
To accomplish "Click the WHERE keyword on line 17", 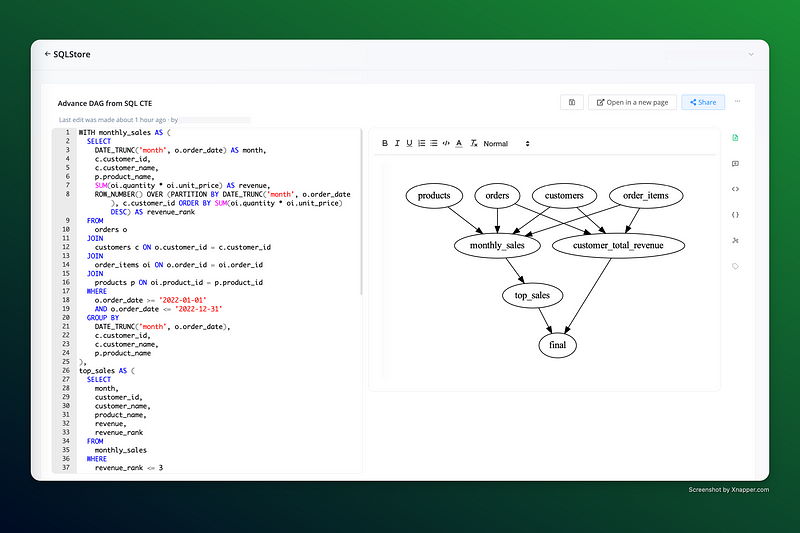I will 96,291.
